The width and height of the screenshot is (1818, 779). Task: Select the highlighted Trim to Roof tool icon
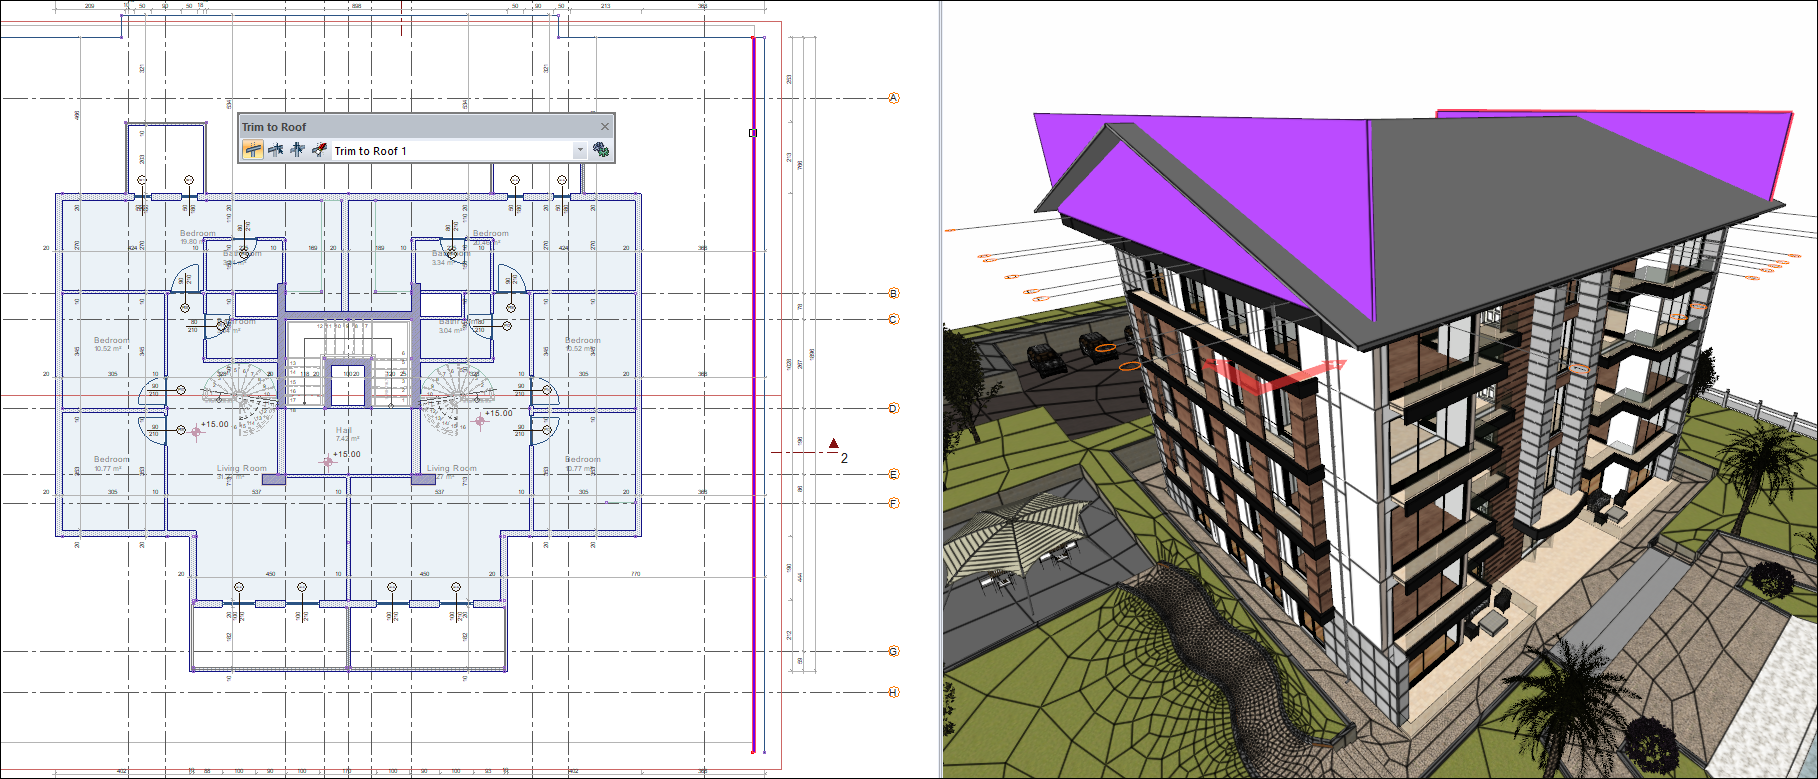coord(253,150)
